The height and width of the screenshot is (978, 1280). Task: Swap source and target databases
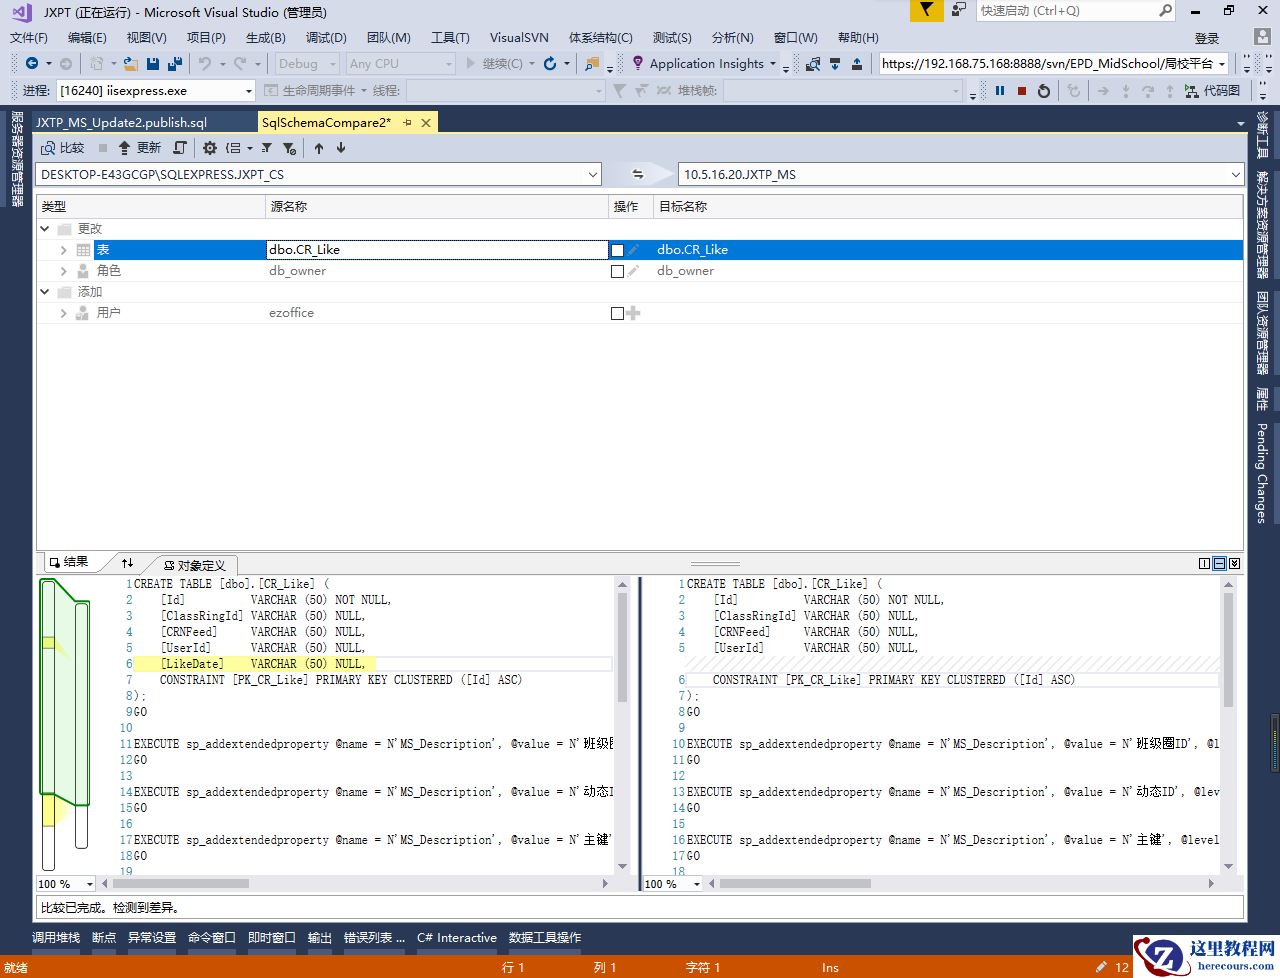[638, 174]
